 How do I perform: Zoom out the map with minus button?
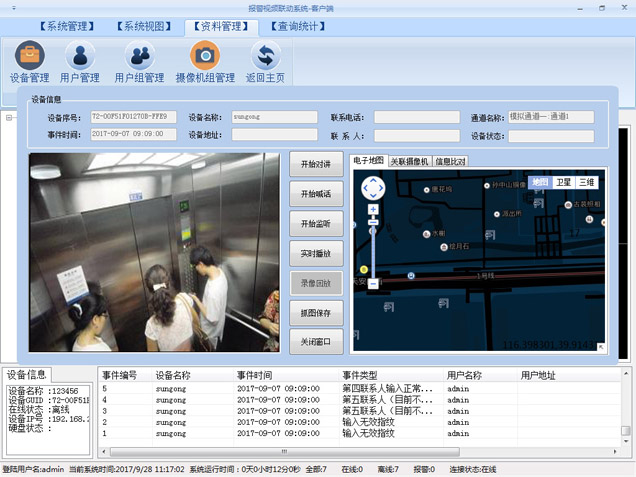(x=373, y=284)
